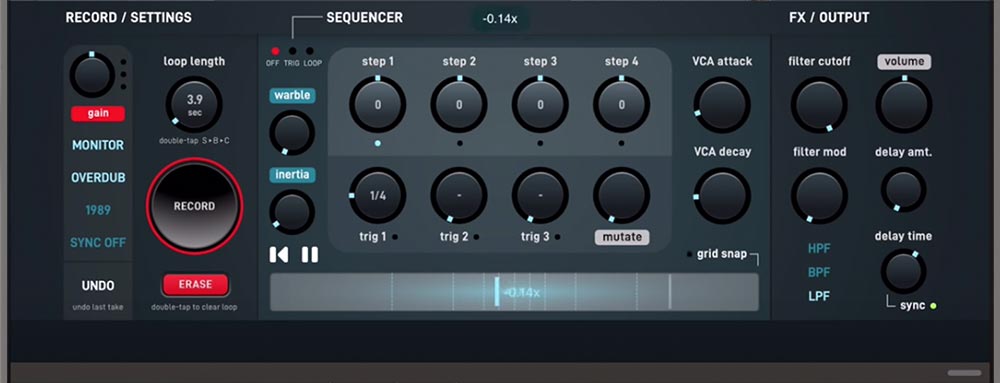Toggle MONITOR mode

[x=98, y=145]
